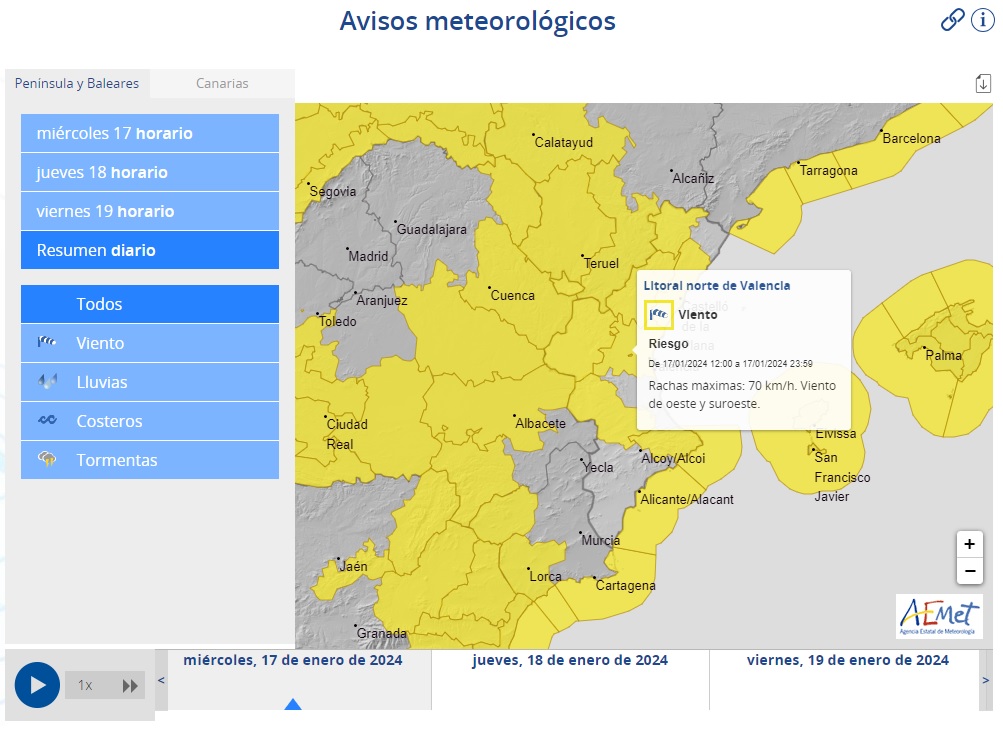Select the Tormentas thunderstorm icon
Screen dimensions: 1003x730
tap(45, 460)
